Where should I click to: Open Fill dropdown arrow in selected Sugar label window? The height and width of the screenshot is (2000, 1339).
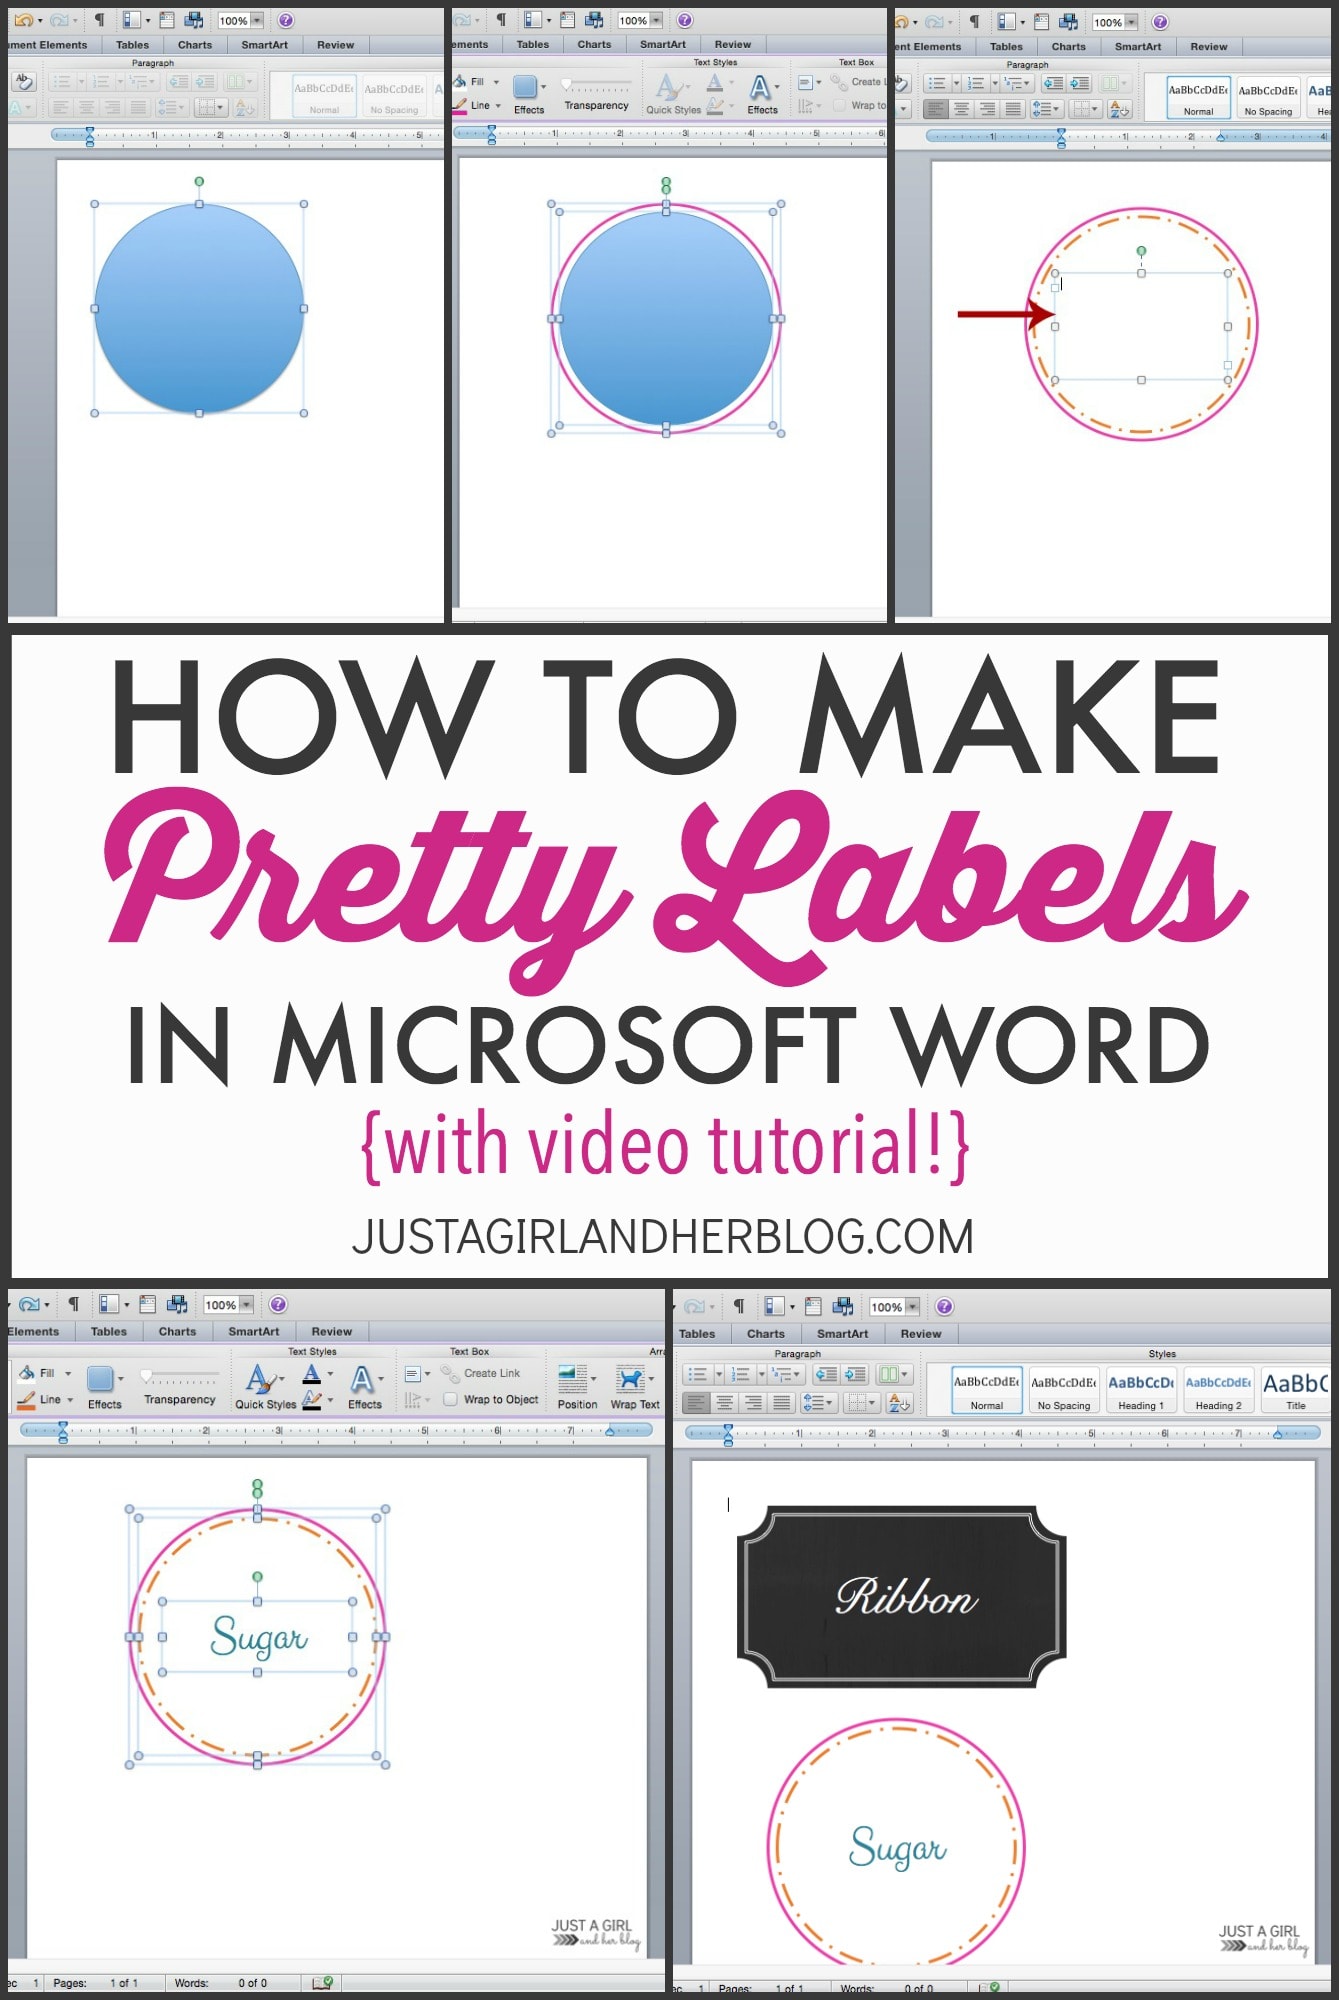tap(68, 1373)
